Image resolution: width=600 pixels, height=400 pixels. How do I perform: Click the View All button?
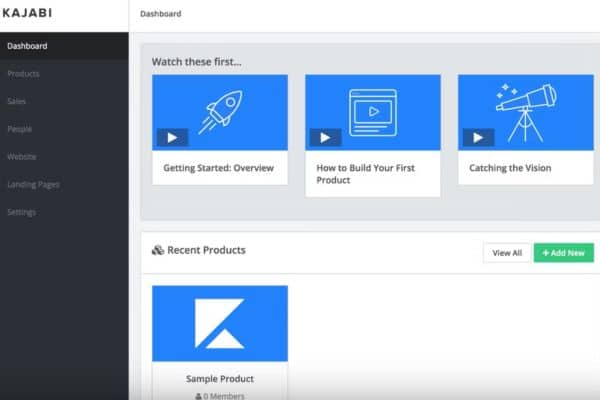click(x=507, y=253)
